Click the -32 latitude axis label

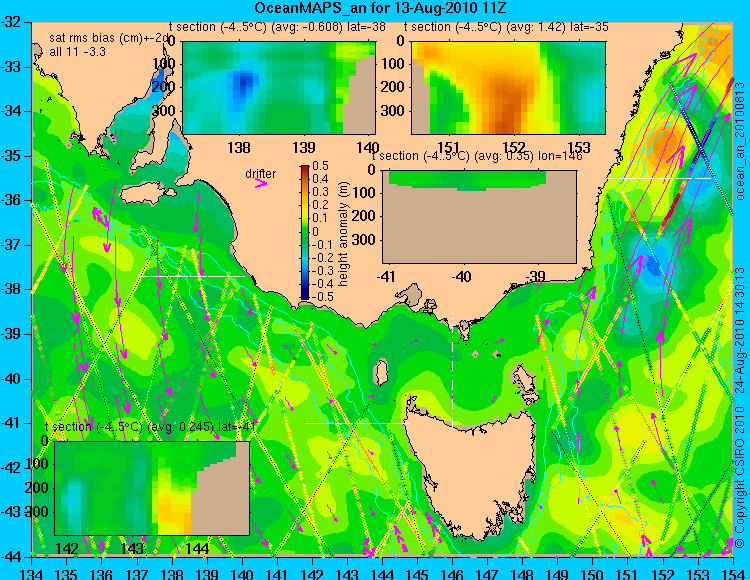tap(11, 22)
